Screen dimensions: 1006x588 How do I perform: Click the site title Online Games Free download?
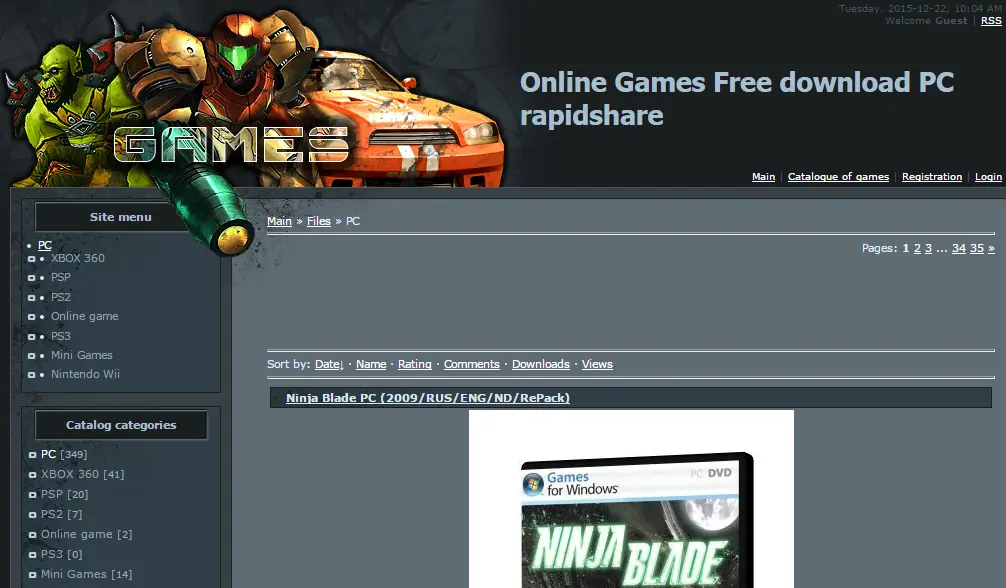coord(736,99)
